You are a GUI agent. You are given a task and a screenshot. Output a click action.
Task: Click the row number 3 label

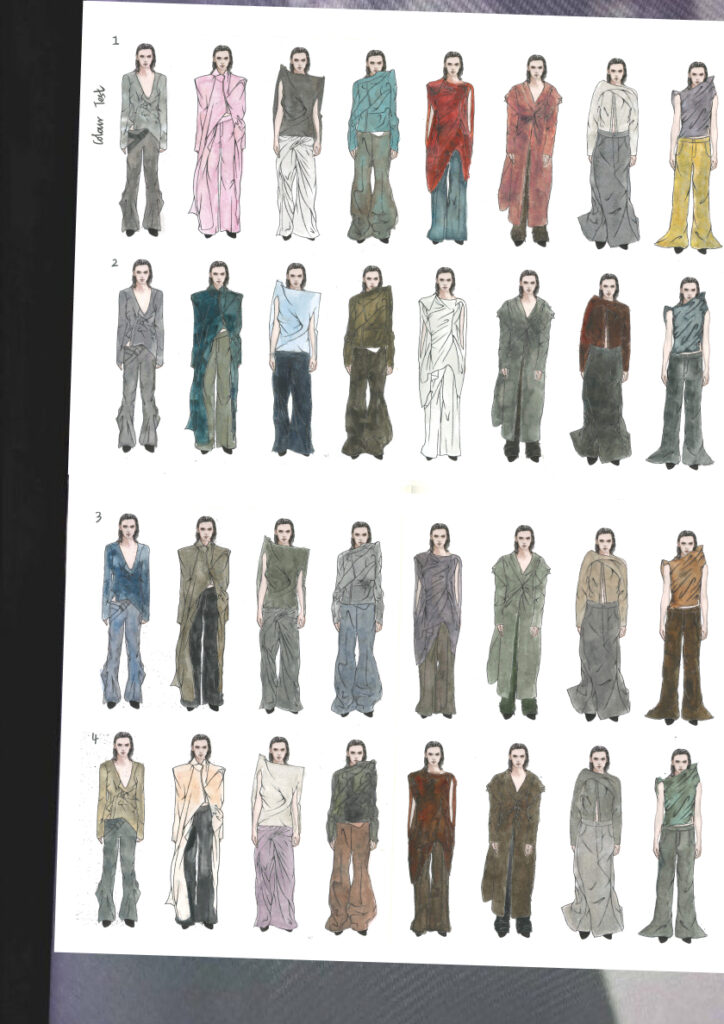click(98, 517)
